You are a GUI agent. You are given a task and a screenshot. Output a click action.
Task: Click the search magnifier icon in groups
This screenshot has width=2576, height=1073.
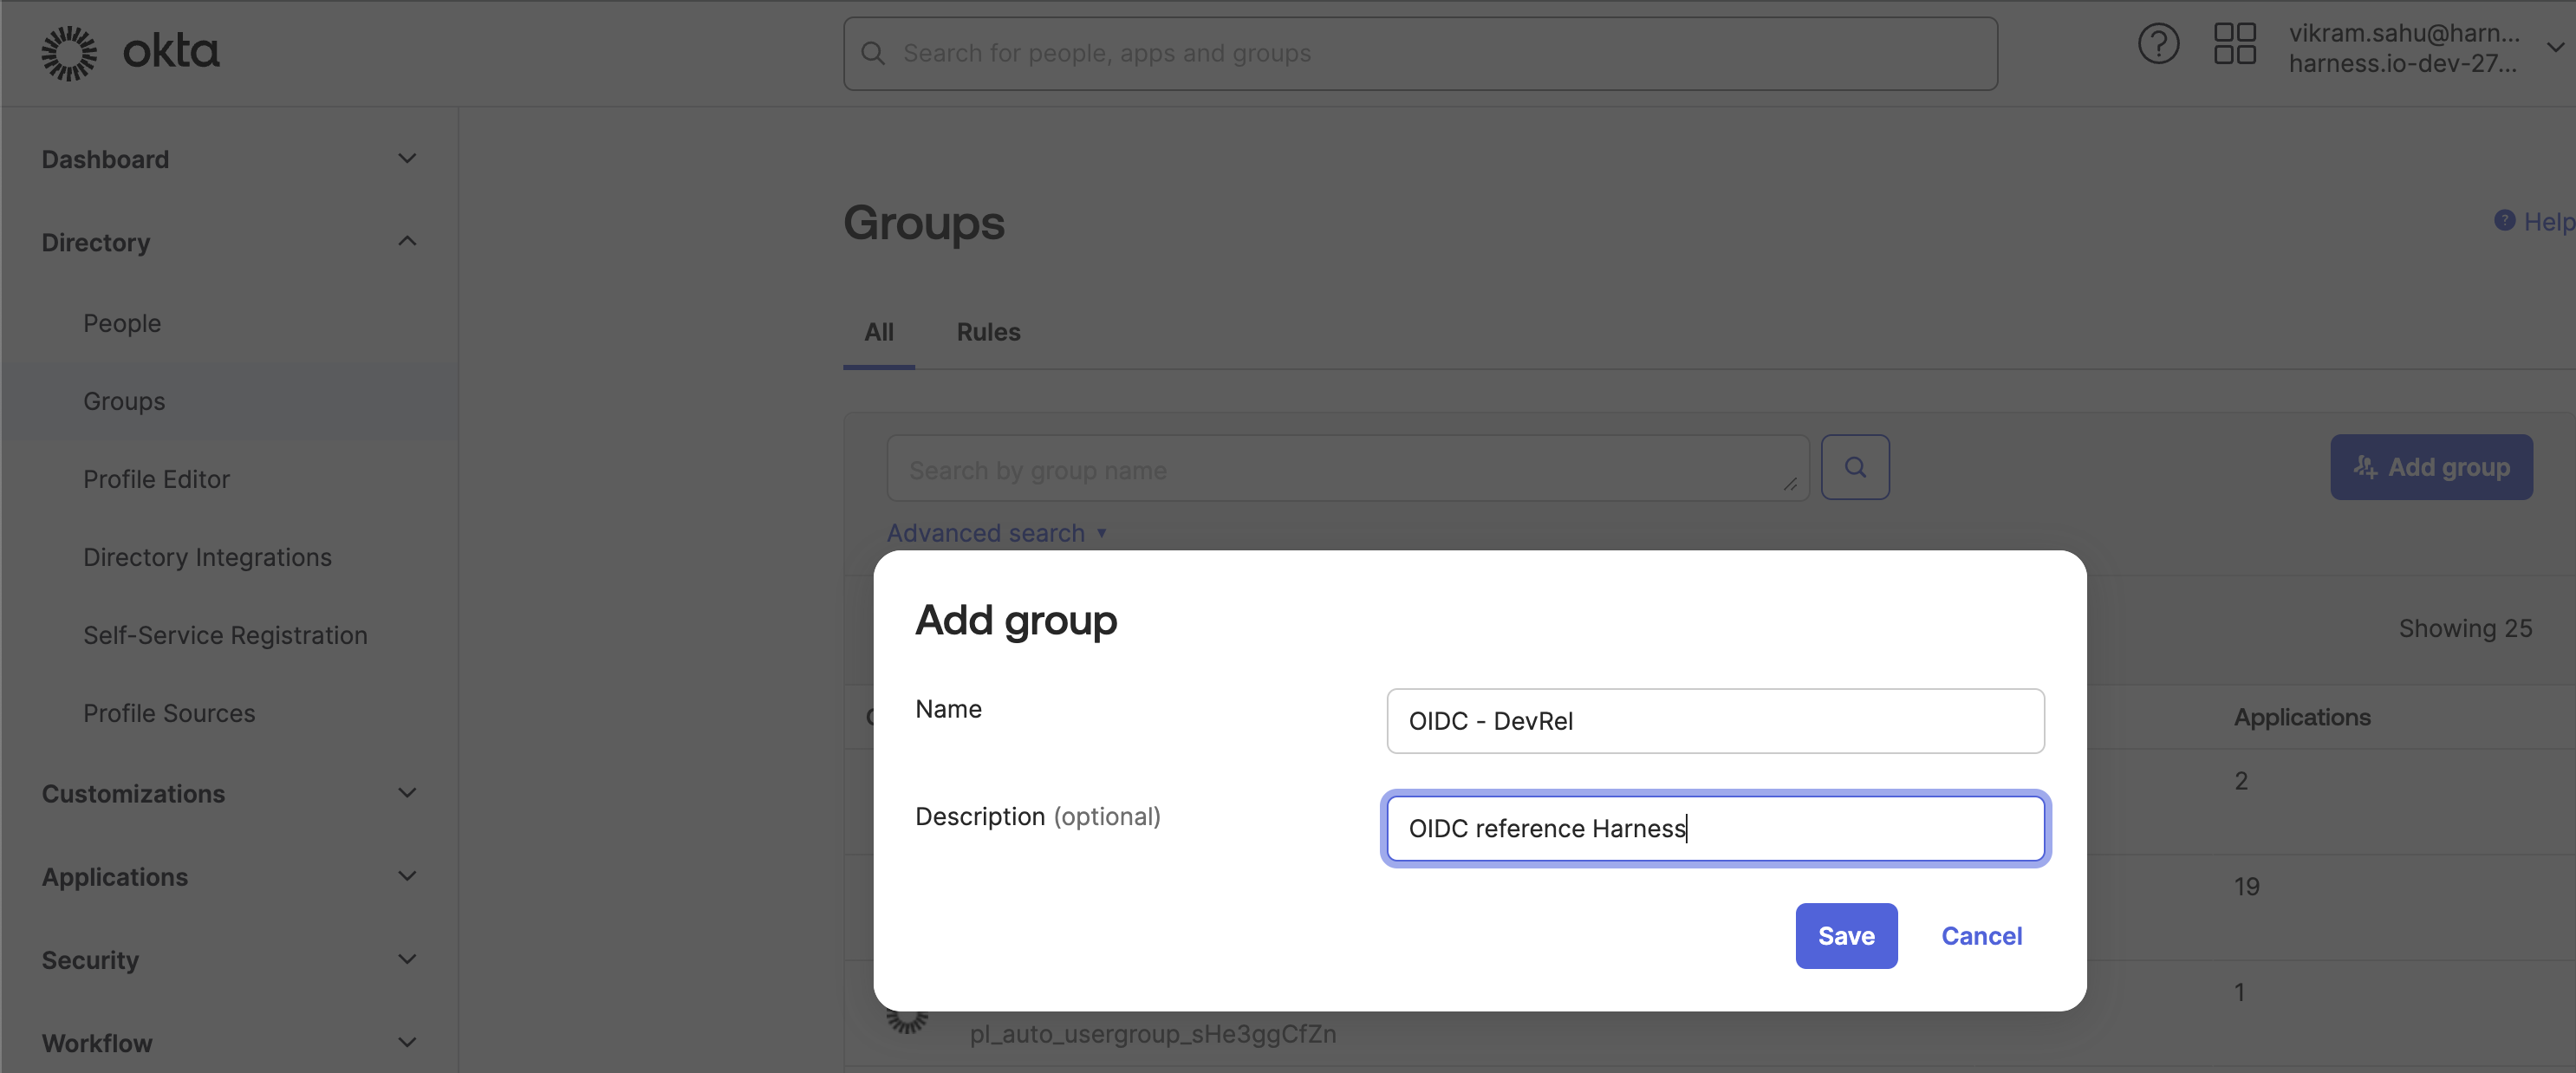point(1855,465)
